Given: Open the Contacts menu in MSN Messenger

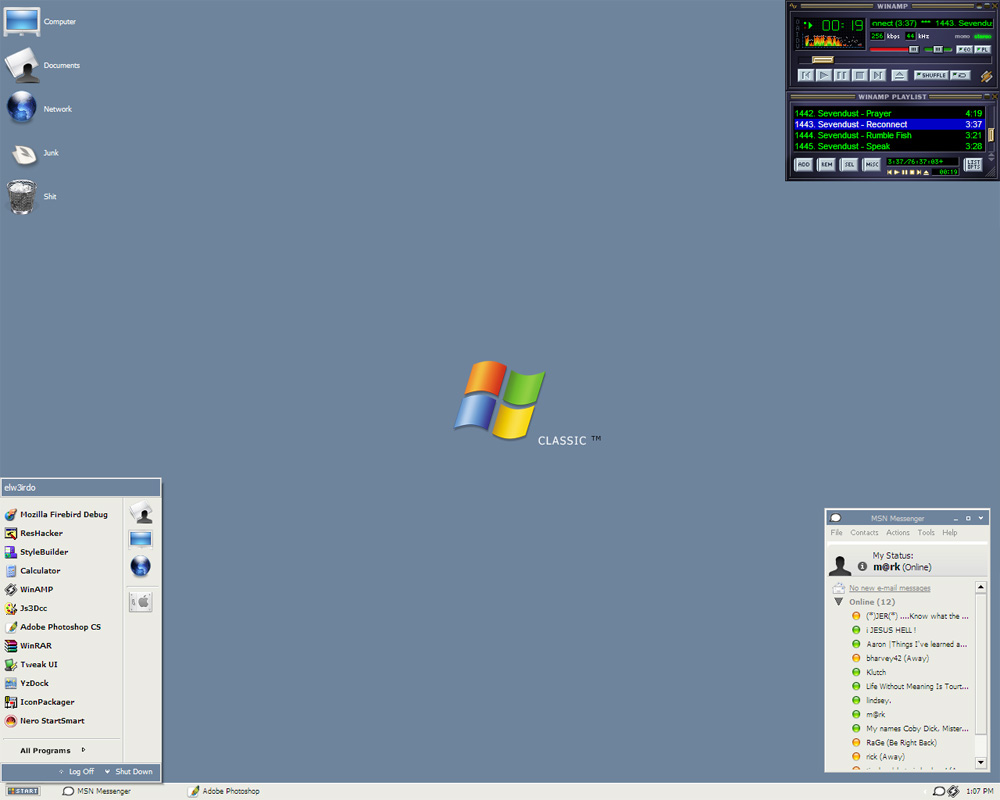Looking at the screenshot, I should click(864, 533).
